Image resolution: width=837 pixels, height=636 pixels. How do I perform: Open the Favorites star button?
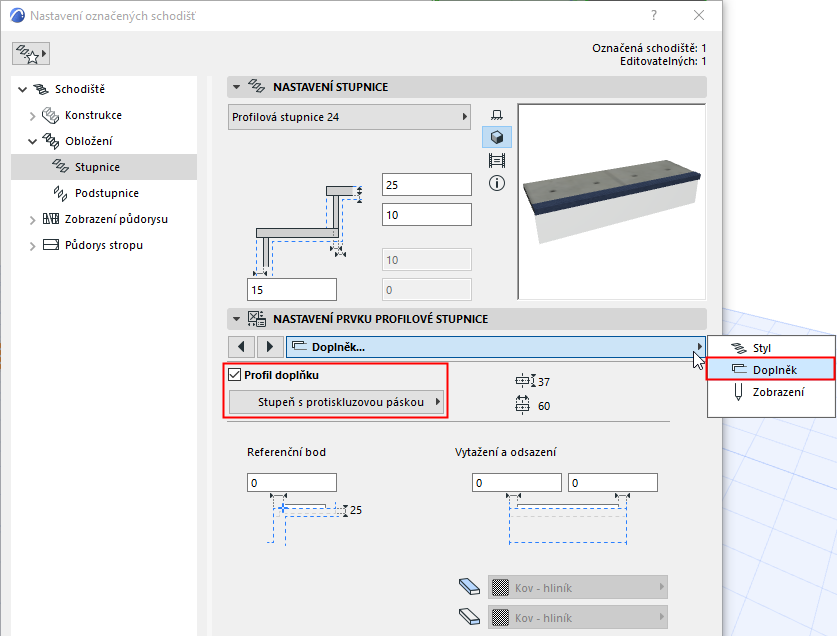pyautogui.click(x=31, y=53)
